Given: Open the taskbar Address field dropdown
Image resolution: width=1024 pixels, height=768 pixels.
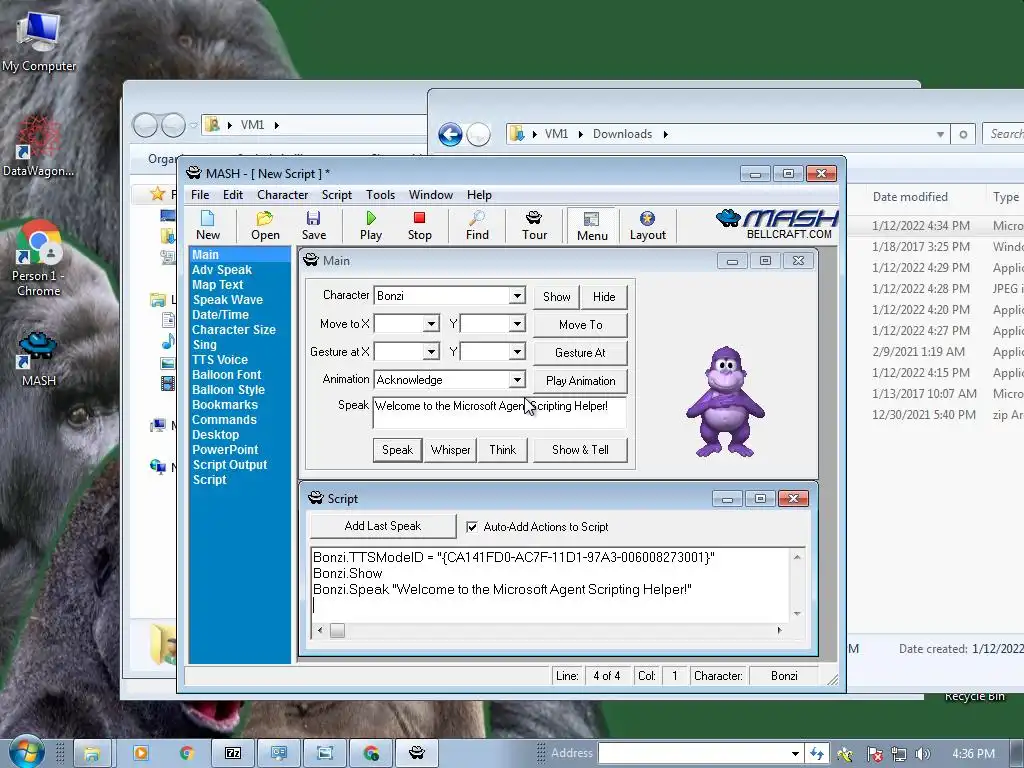Looking at the screenshot, I should tap(795, 754).
